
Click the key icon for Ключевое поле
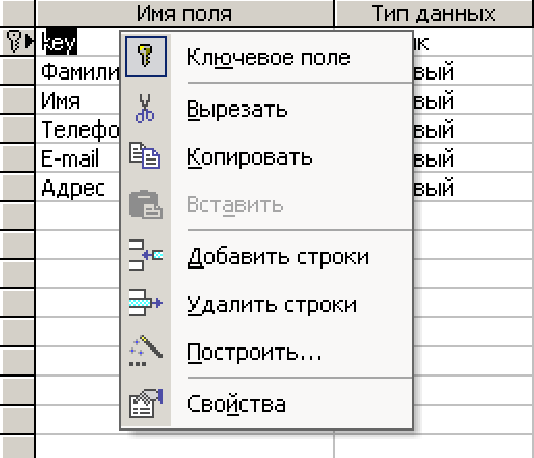tap(146, 57)
